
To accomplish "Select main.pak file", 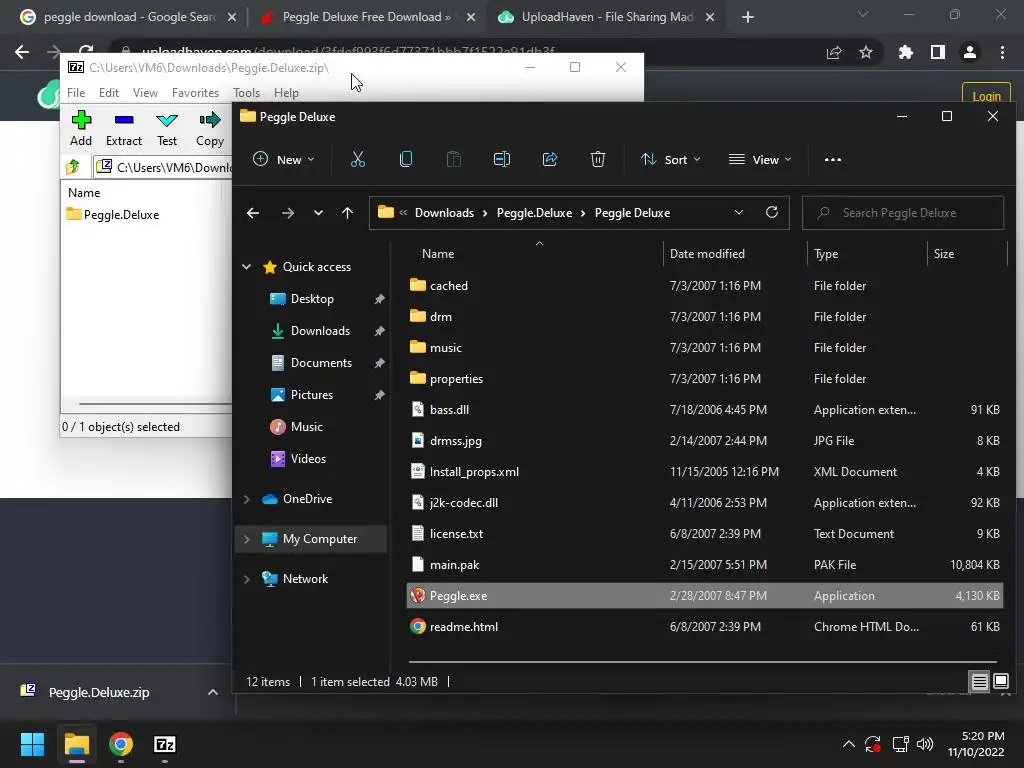I will tap(704, 565).
